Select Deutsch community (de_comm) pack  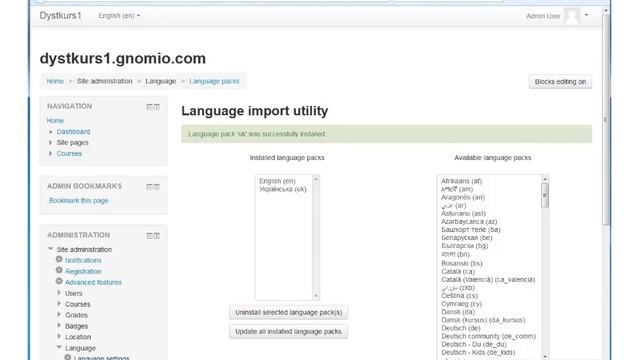[489, 336]
